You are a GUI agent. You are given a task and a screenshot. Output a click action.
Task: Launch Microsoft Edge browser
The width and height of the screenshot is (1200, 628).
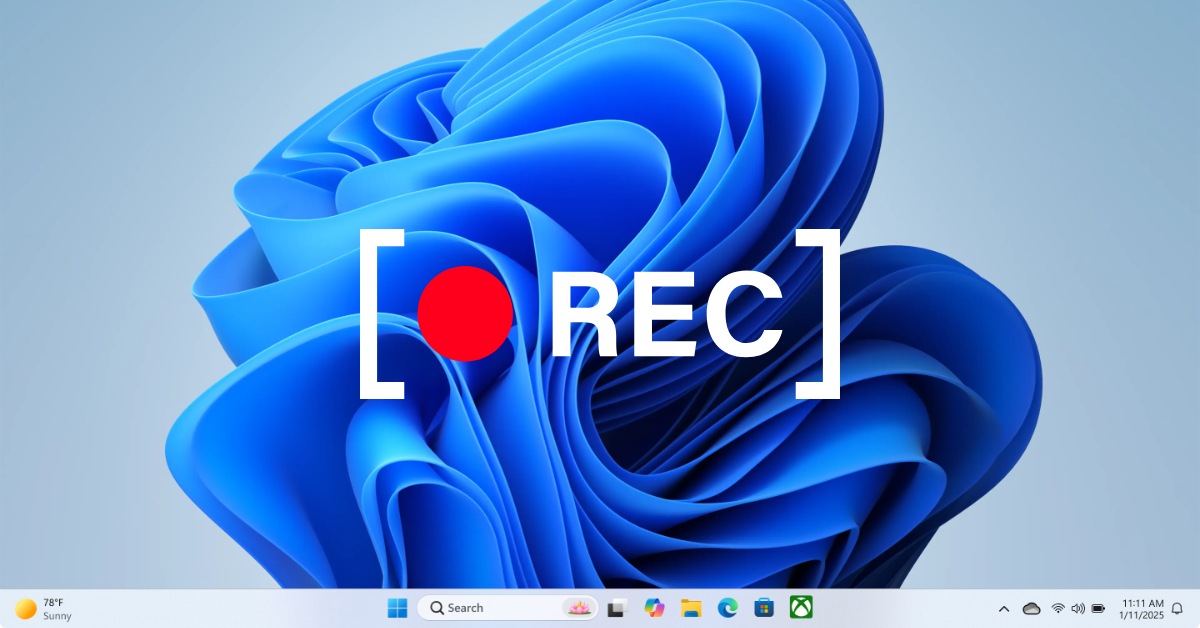click(x=727, y=608)
